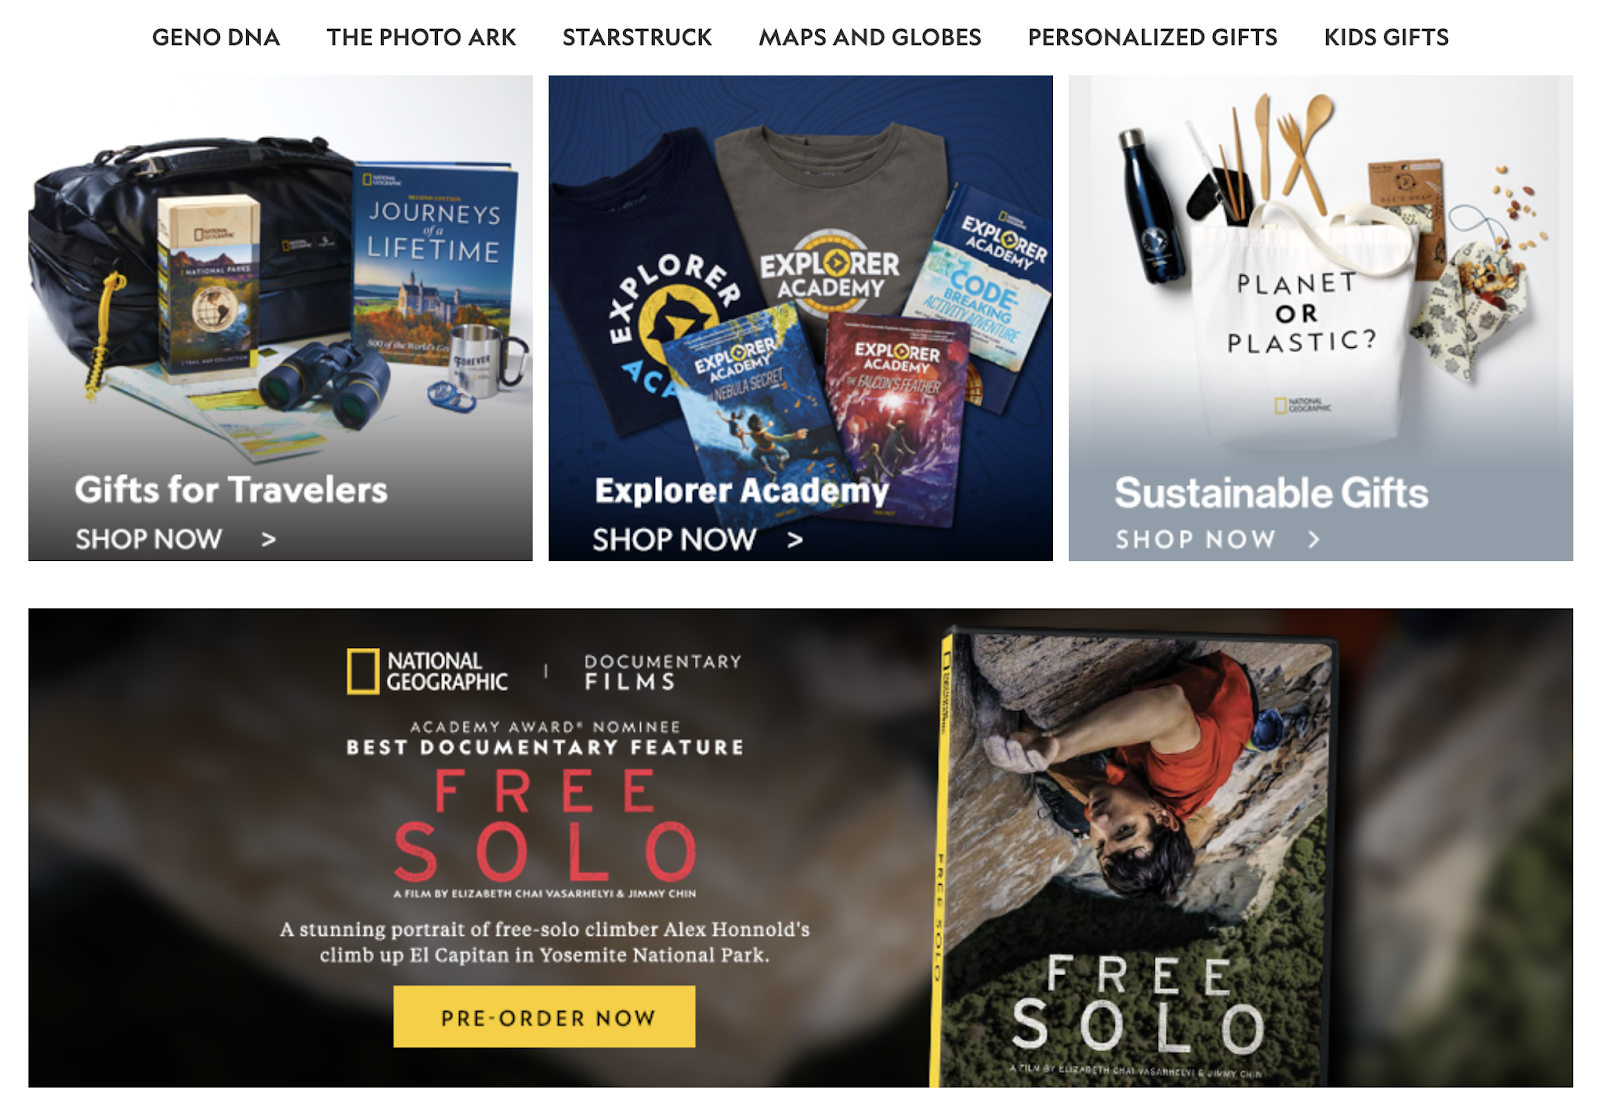Click the National Geographic yellow frame logo

tap(362, 671)
